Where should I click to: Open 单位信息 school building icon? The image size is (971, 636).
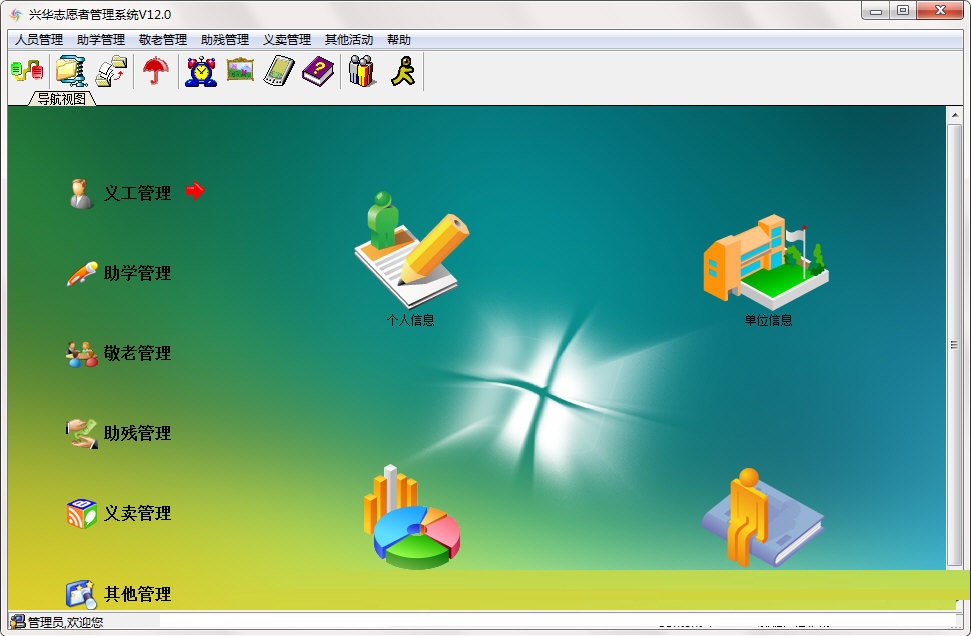click(x=766, y=261)
